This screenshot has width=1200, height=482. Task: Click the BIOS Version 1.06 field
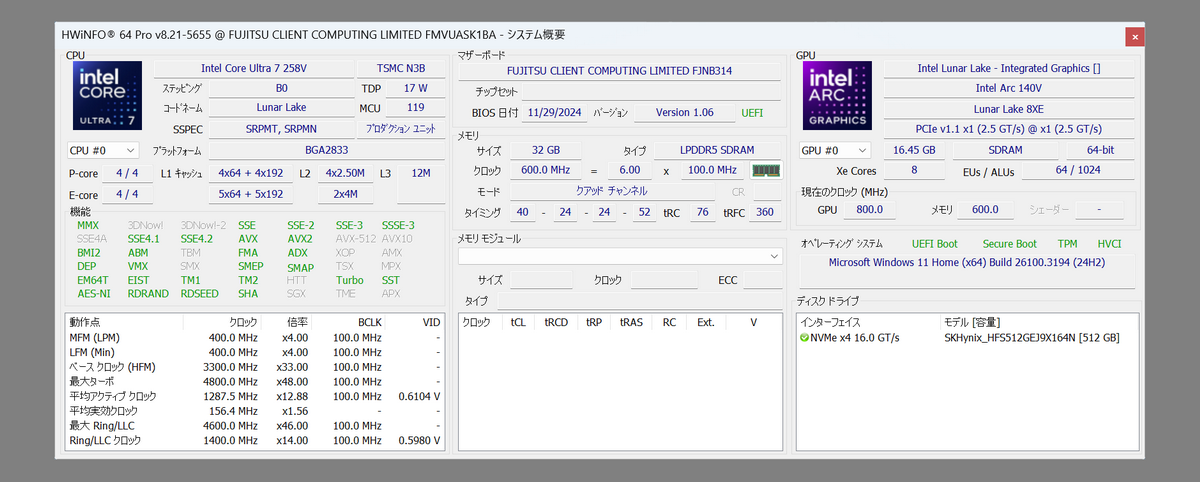[684, 112]
